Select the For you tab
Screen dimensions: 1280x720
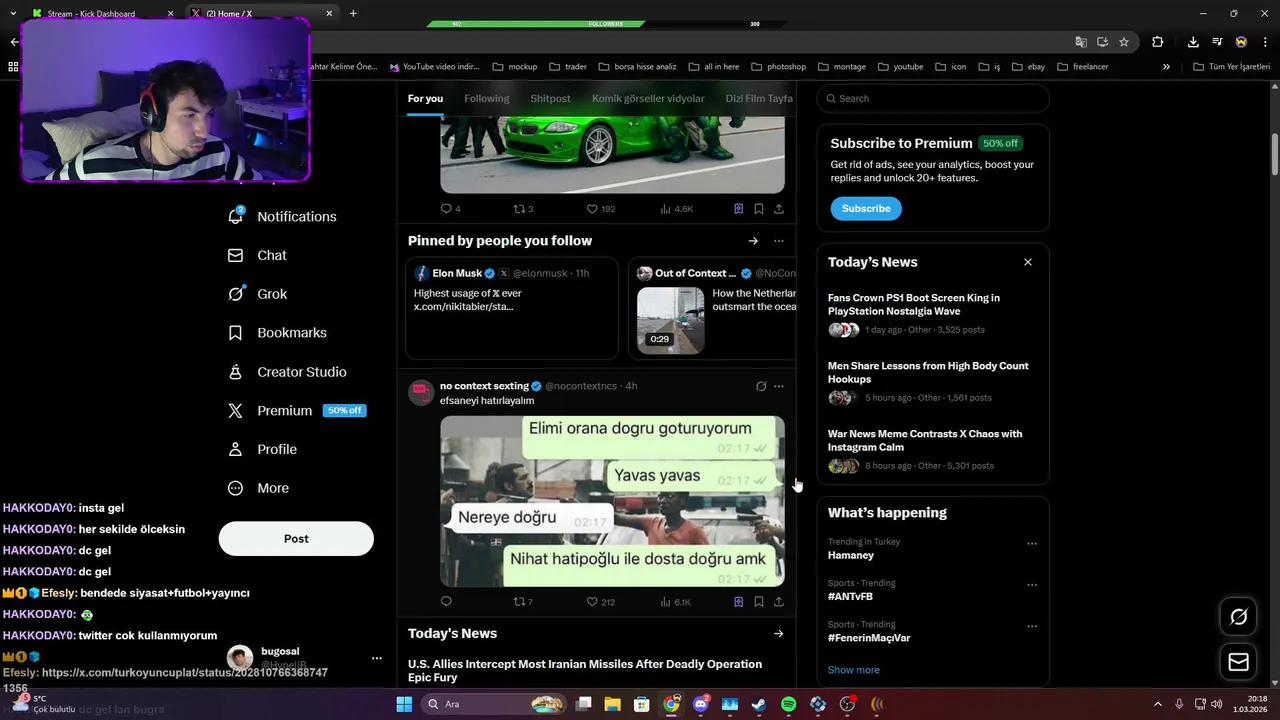point(425,98)
